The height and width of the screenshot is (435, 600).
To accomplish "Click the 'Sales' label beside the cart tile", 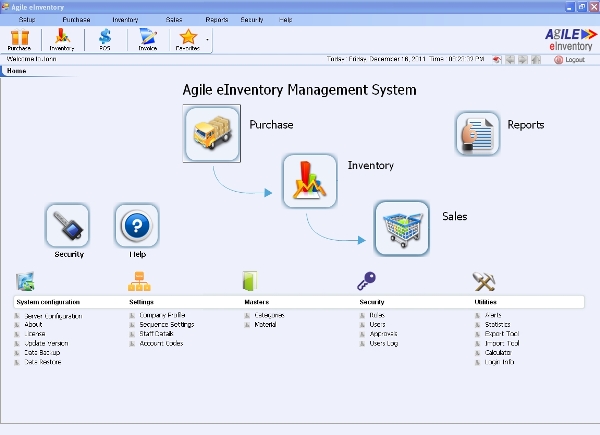I will (x=455, y=217).
